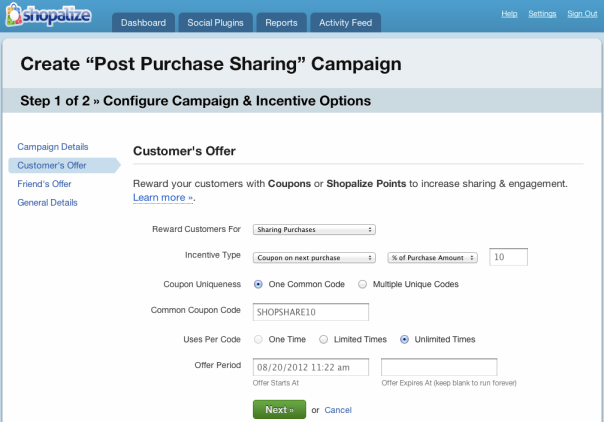This screenshot has width=604, height=422.
Task: Select the One Common Code radio button
Action: [258, 285]
